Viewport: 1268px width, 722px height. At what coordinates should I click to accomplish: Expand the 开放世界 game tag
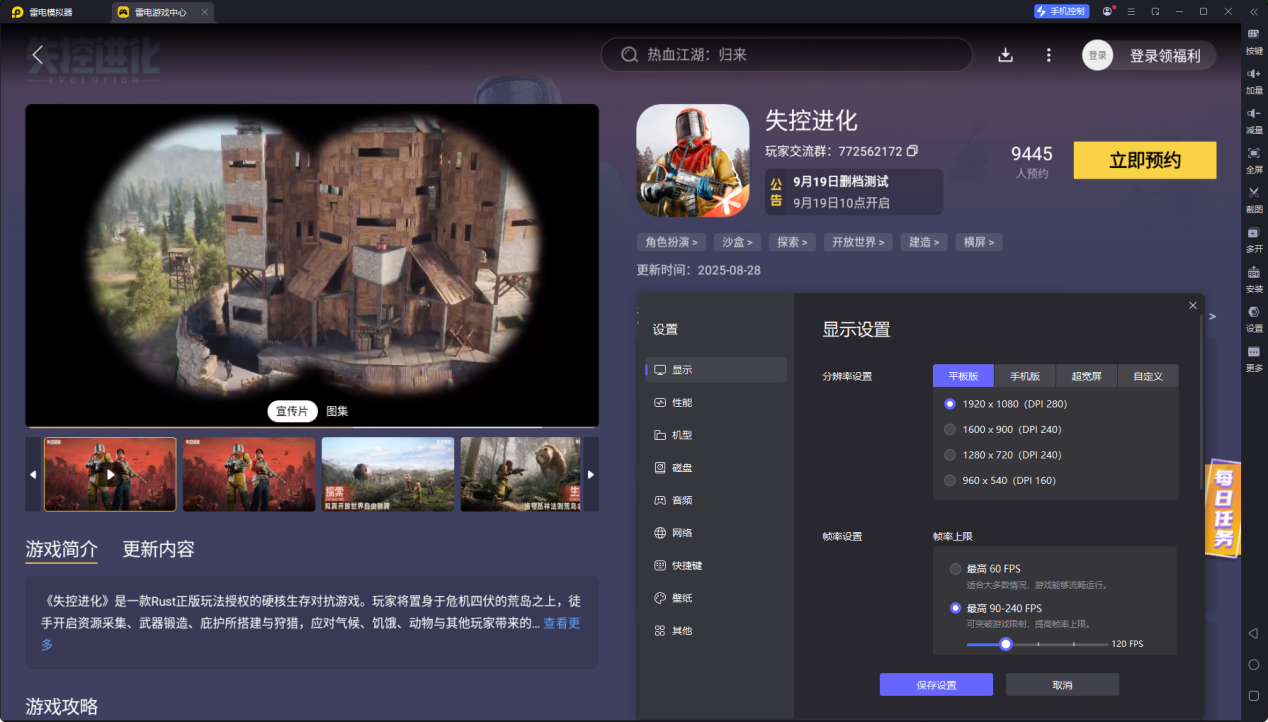coord(857,241)
